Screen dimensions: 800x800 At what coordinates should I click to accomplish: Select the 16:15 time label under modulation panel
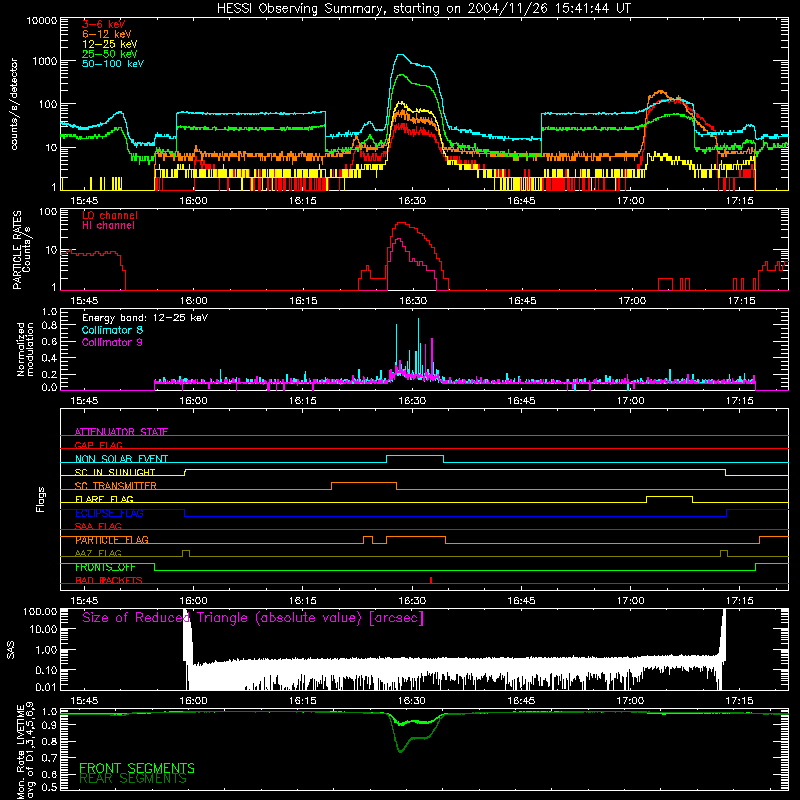(x=303, y=401)
